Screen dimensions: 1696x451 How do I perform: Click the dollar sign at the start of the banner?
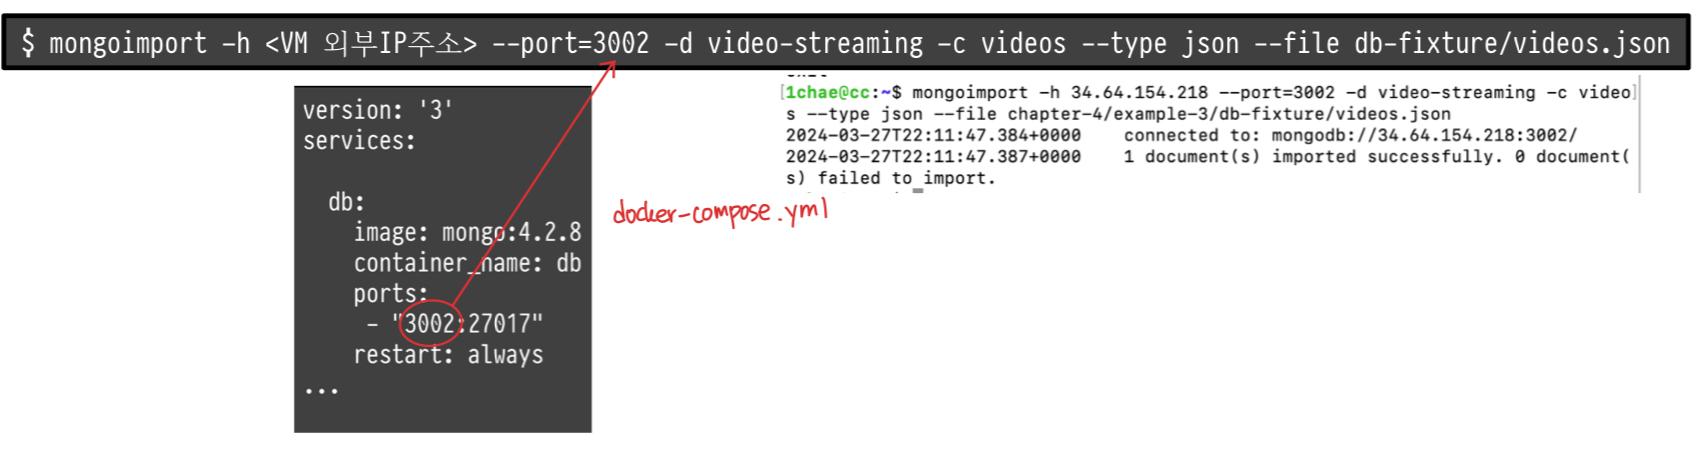pyautogui.click(x=28, y=42)
